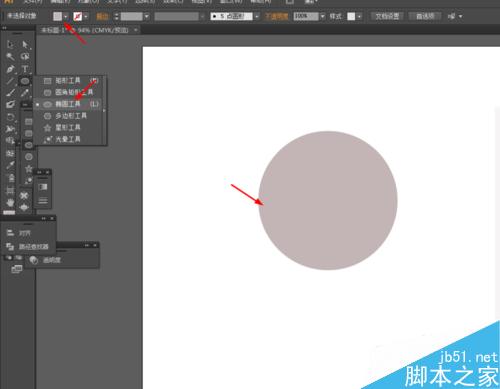Click the Ellipse tool button in toolbar
500x389 pixels.
coord(25,81)
